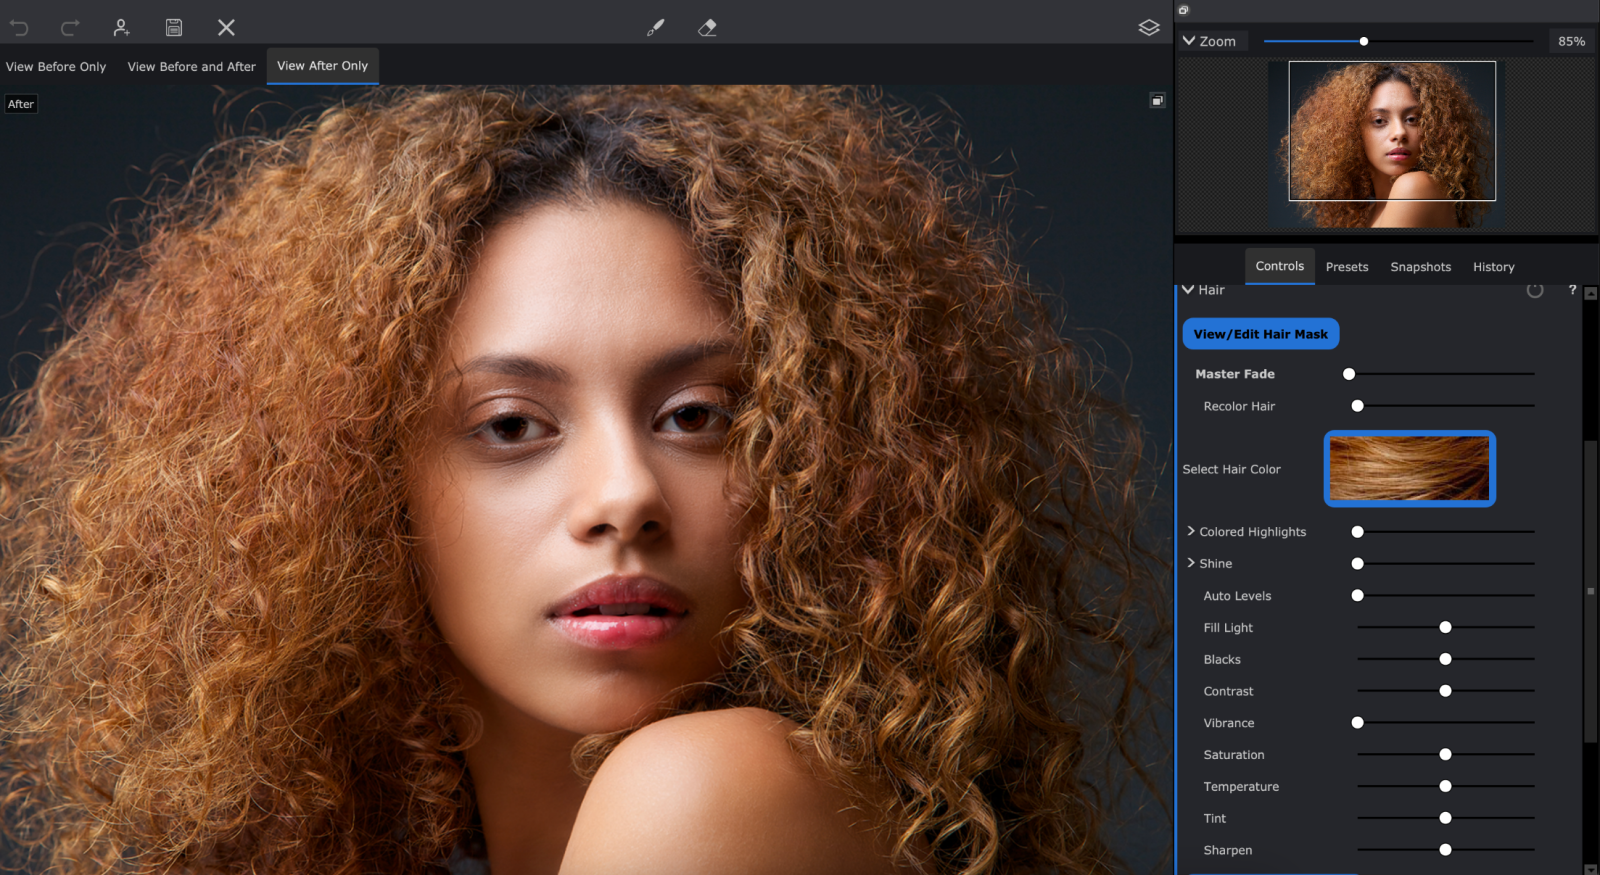
Task: Click View/Edit Hair Mask button
Action: tap(1260, 334)
